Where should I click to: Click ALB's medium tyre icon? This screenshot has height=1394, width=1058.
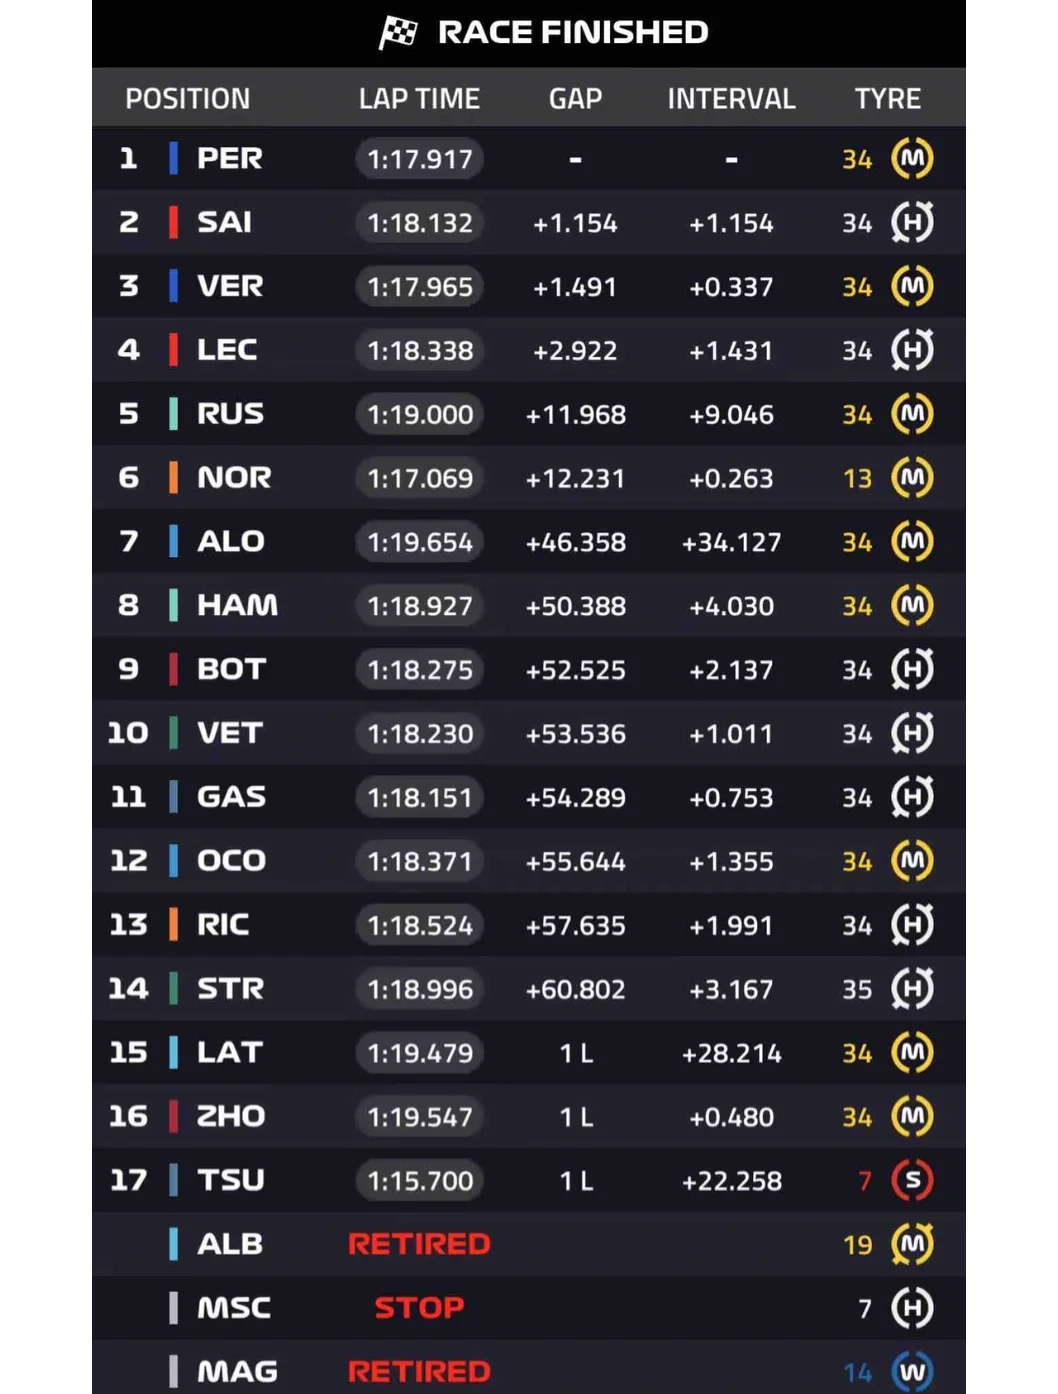point(912,1244)
